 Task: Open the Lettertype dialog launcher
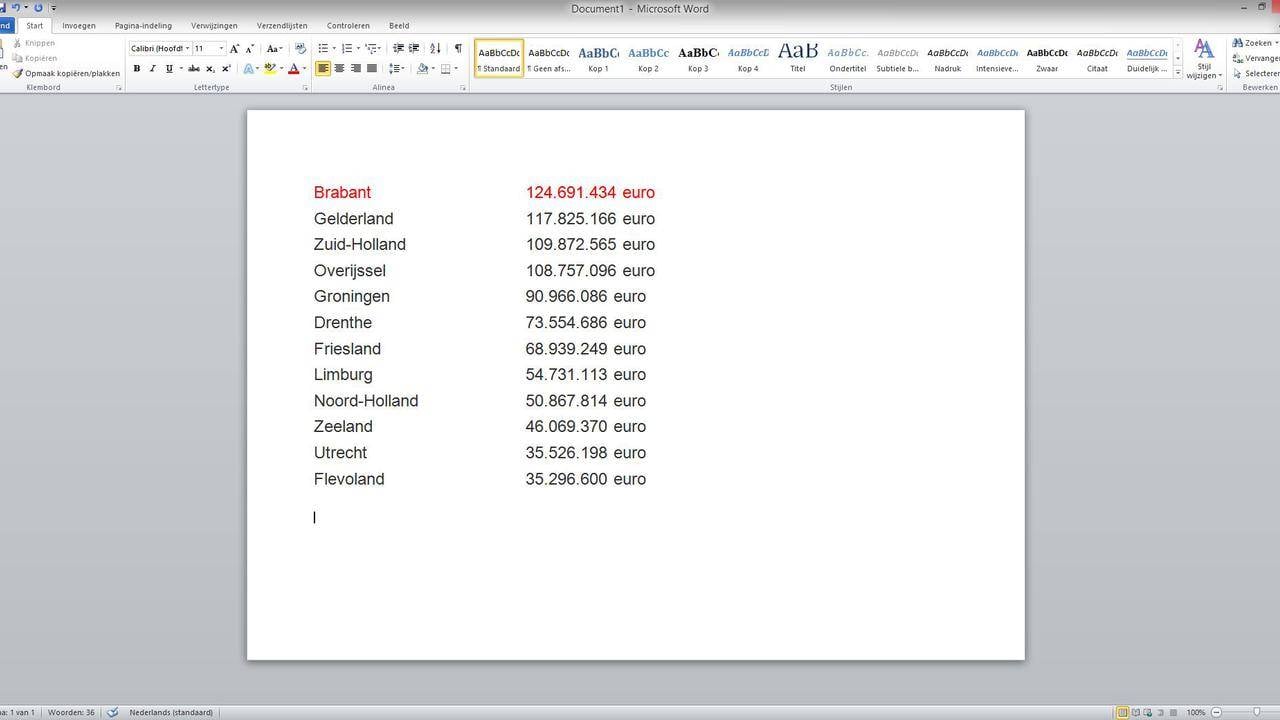pyautogui.click(x=305, y=88)
